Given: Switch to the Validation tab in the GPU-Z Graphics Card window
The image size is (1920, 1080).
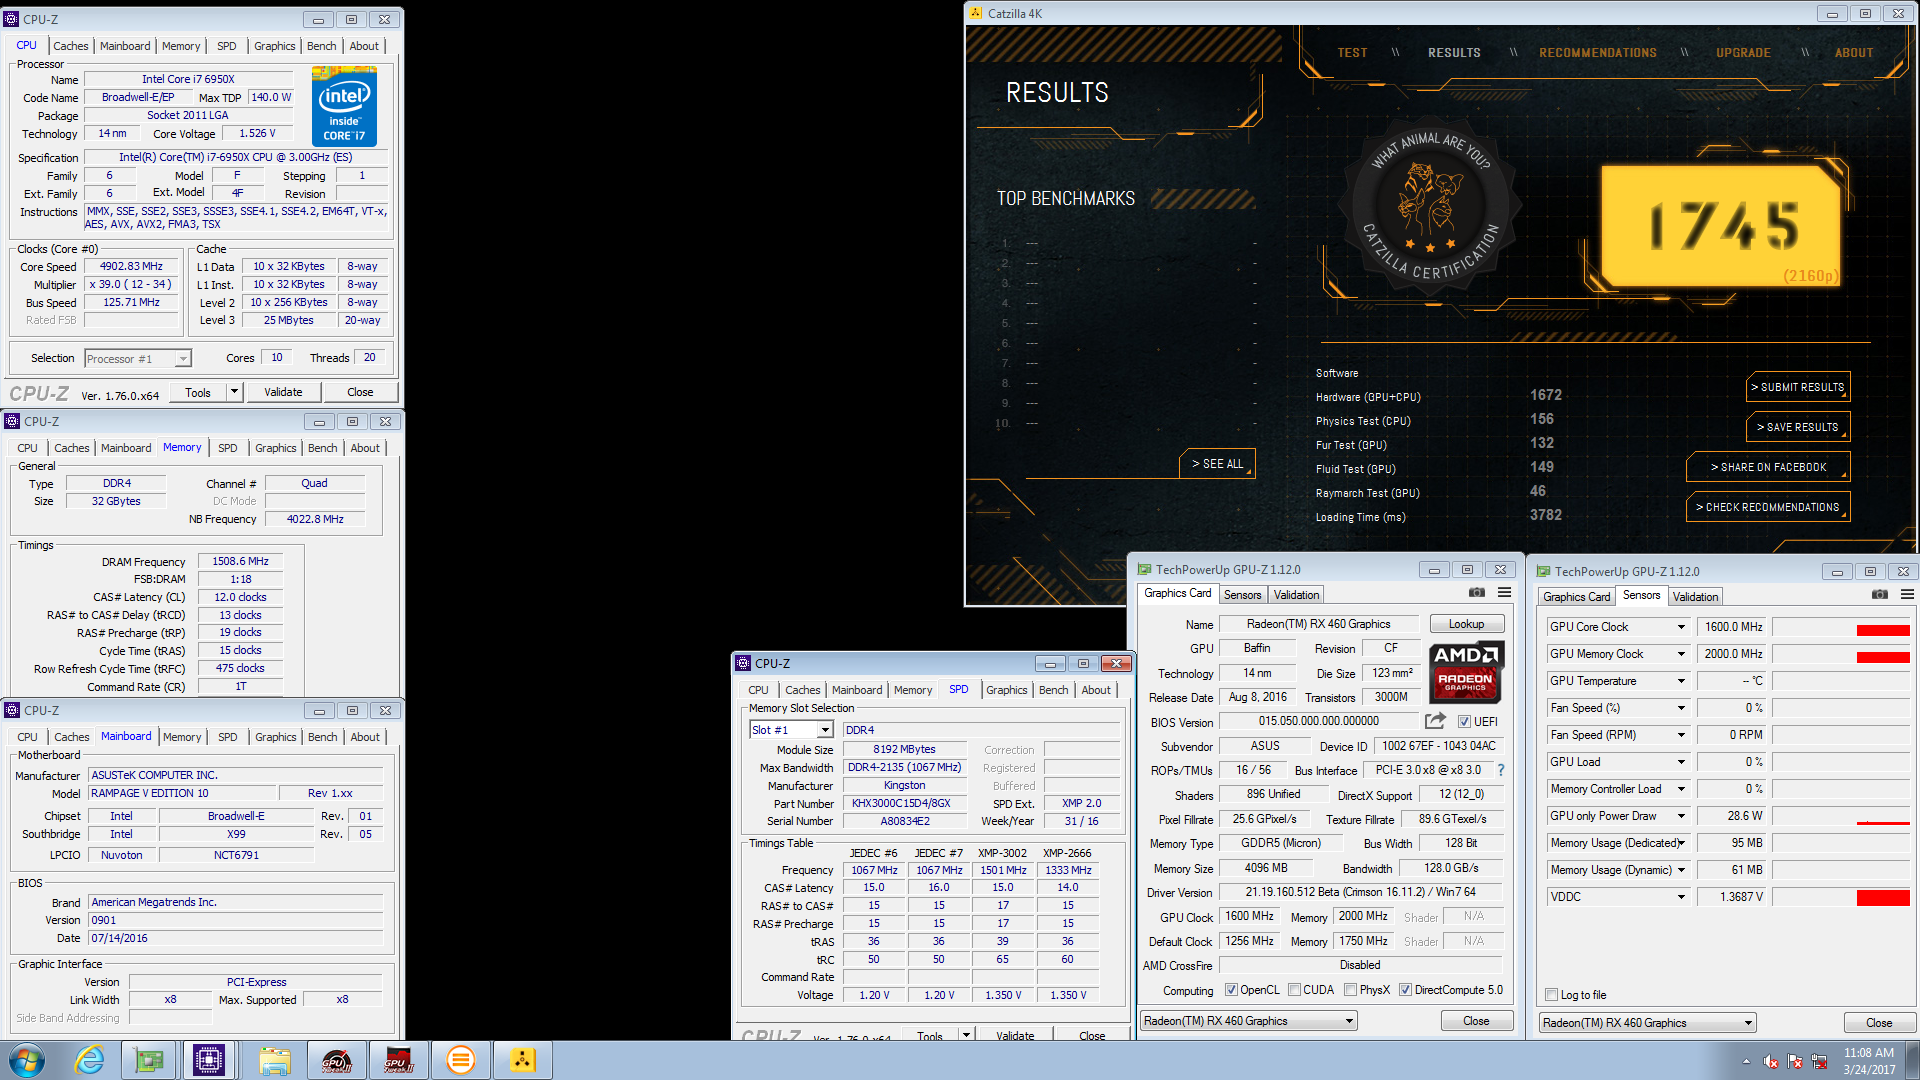Looking at the screenshot, I should click(x=1296, y=595).
